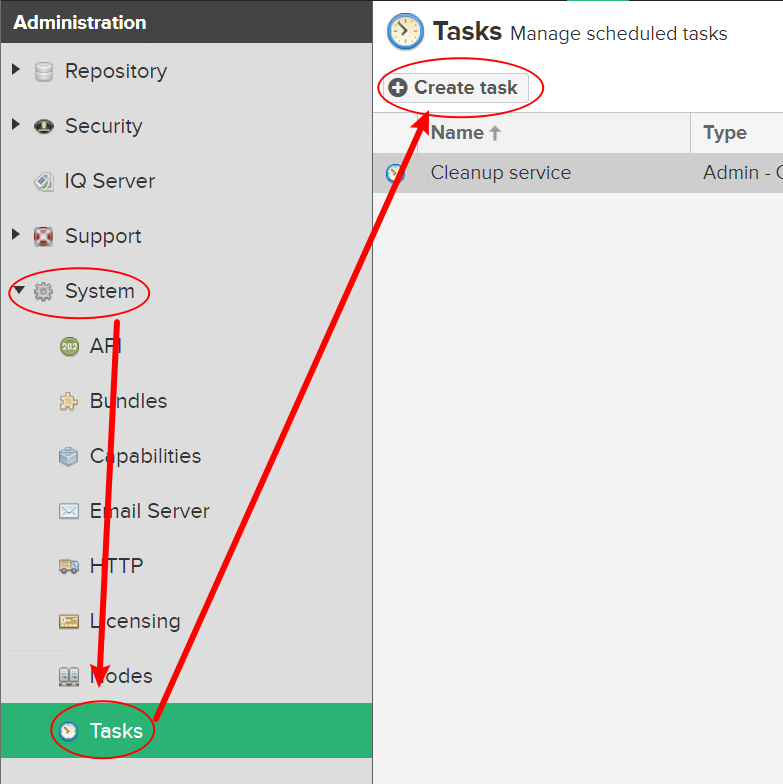
Task: Go to Bundles
Action: 128,401
